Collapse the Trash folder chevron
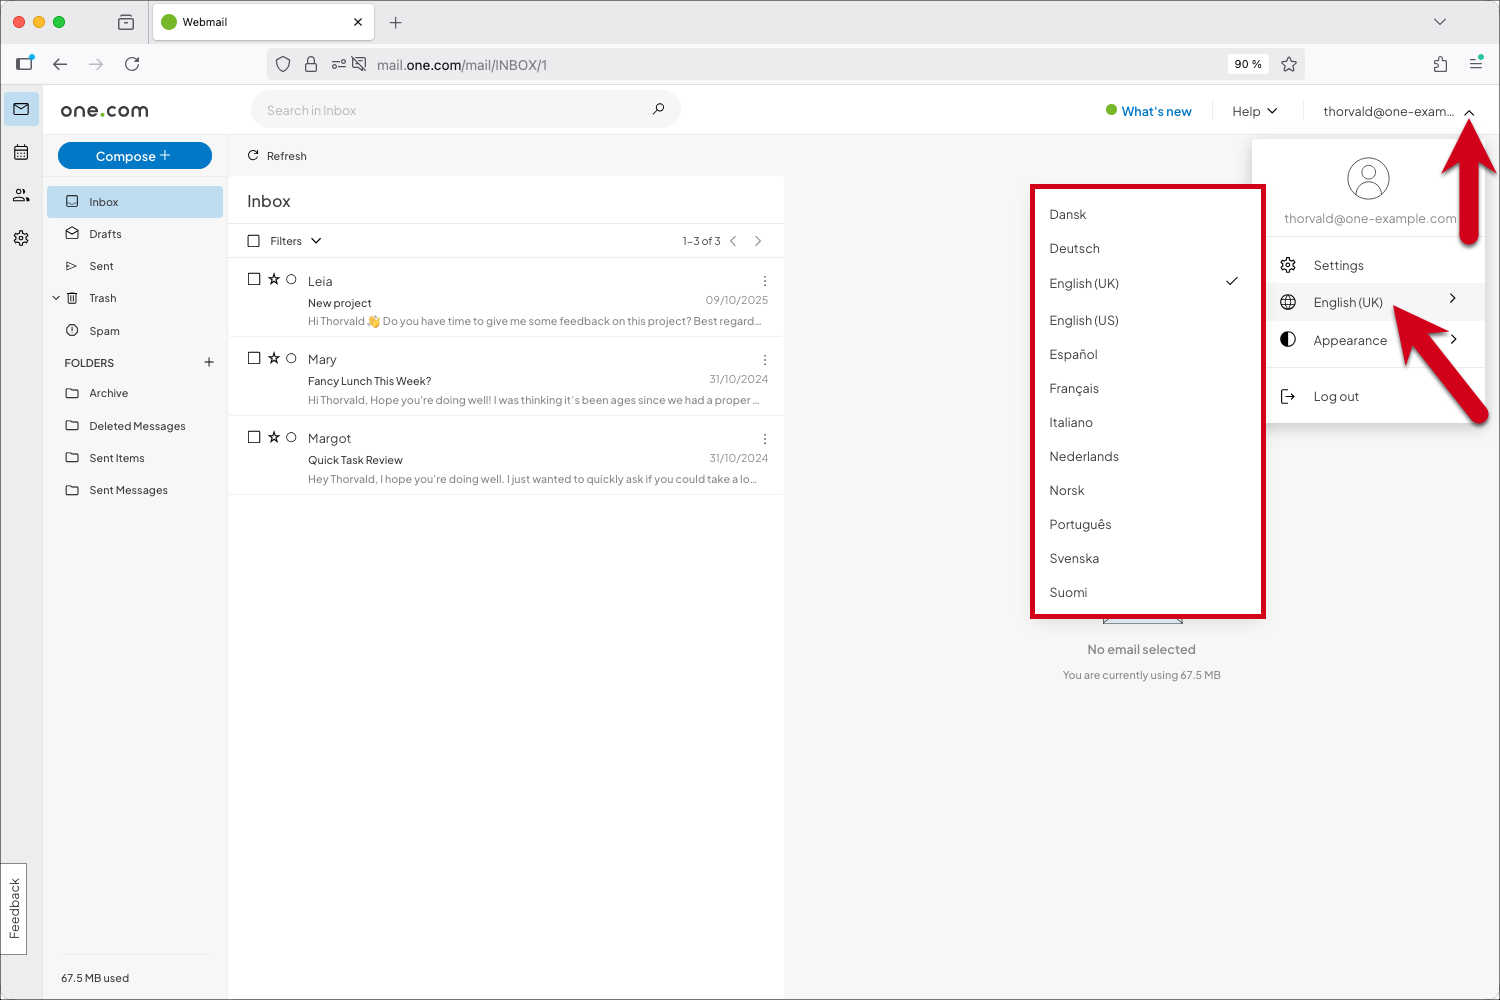This screenshot has height=1000, width=1500. tap(56, 297)
